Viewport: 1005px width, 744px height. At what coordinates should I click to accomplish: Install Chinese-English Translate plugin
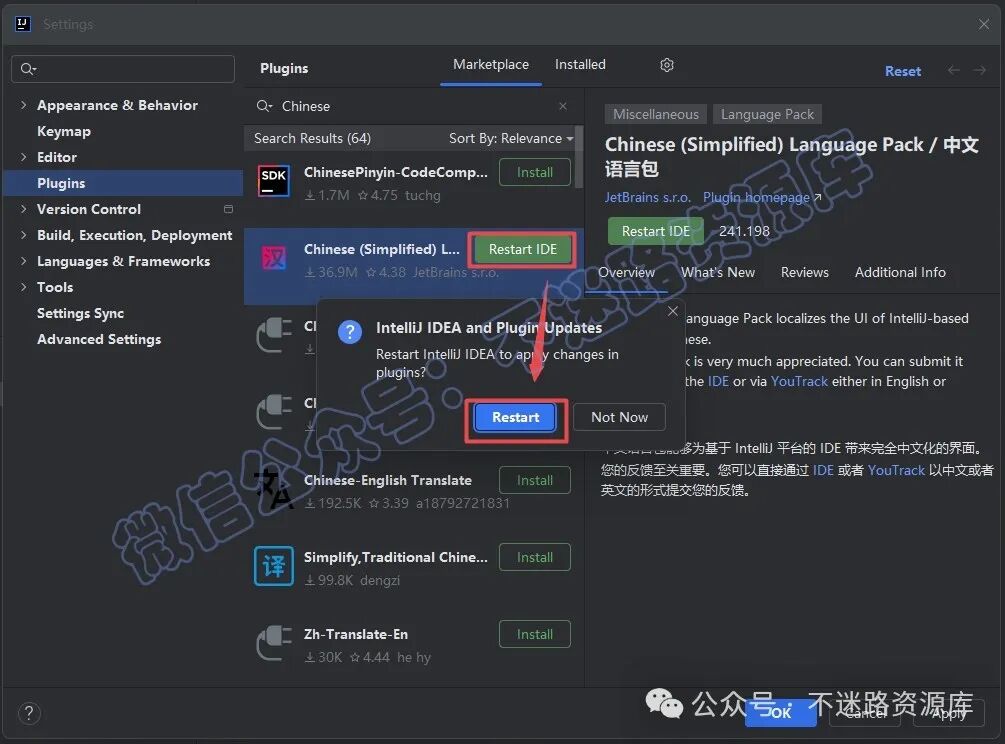click(535, 481)
